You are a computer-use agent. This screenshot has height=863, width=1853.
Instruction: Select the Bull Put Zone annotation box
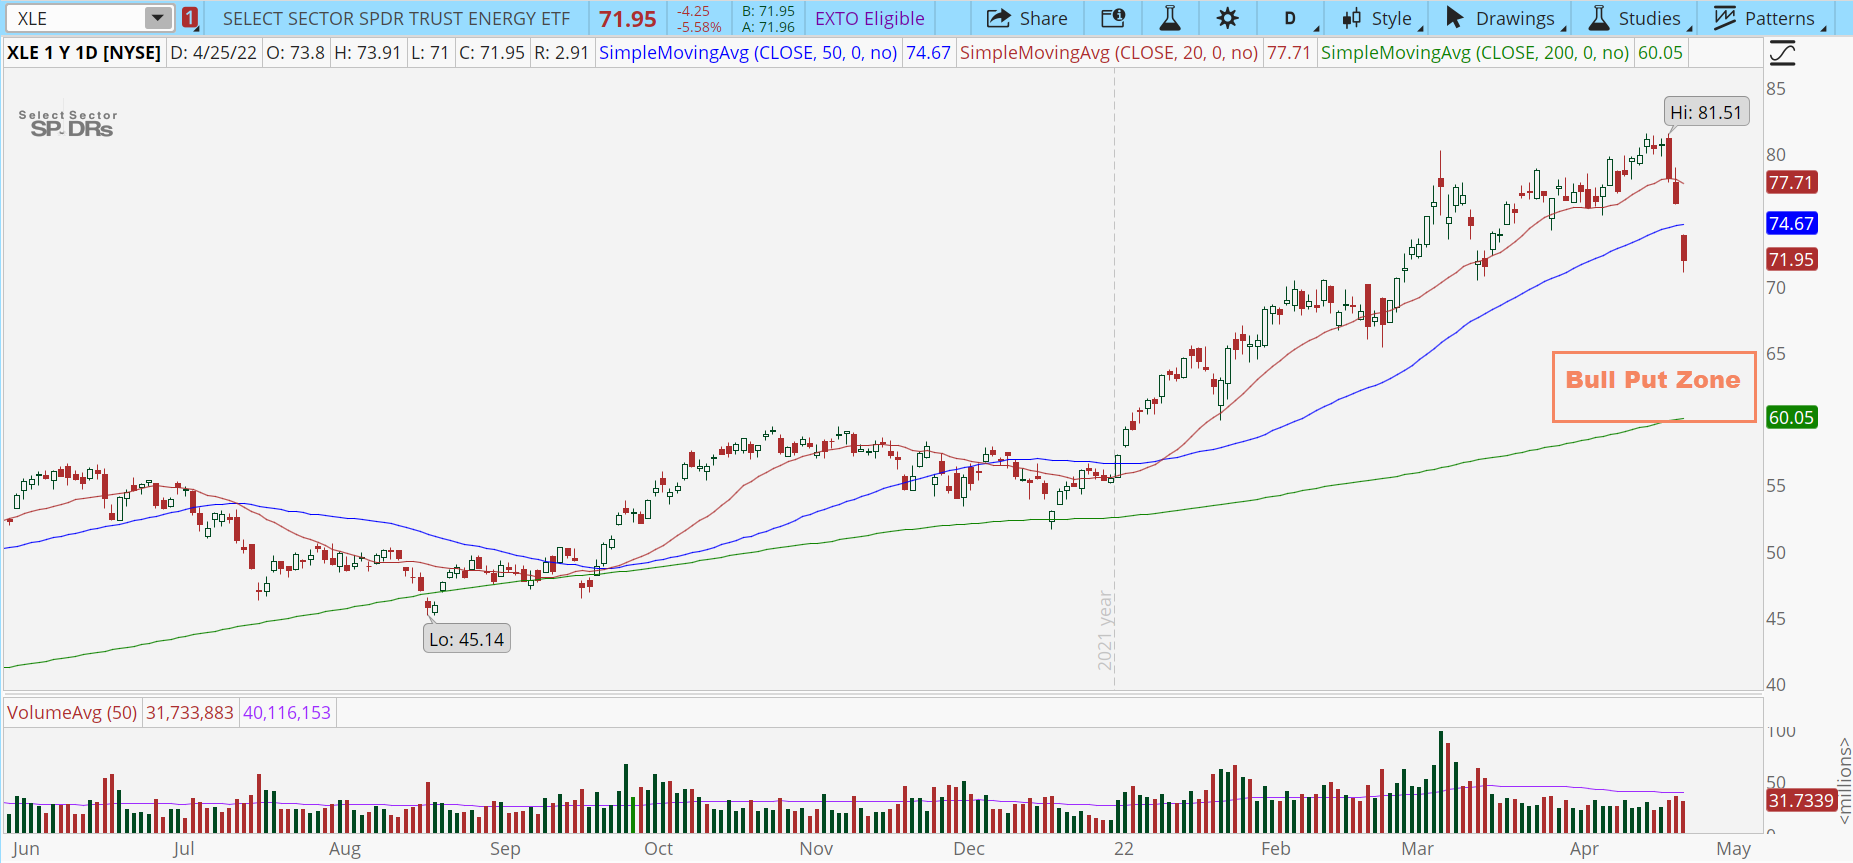click(1653, 386)
